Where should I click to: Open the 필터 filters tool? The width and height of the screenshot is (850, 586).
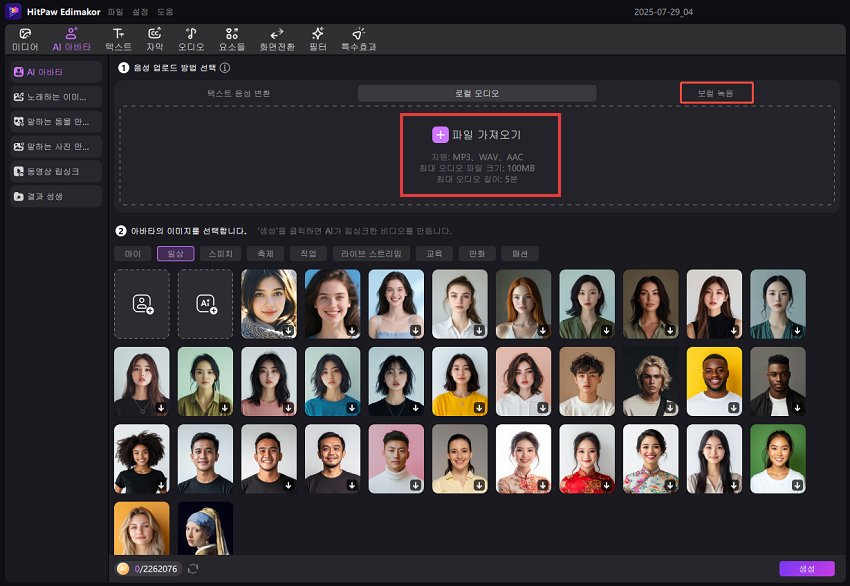pyautogui.click(x=318, y=40)
